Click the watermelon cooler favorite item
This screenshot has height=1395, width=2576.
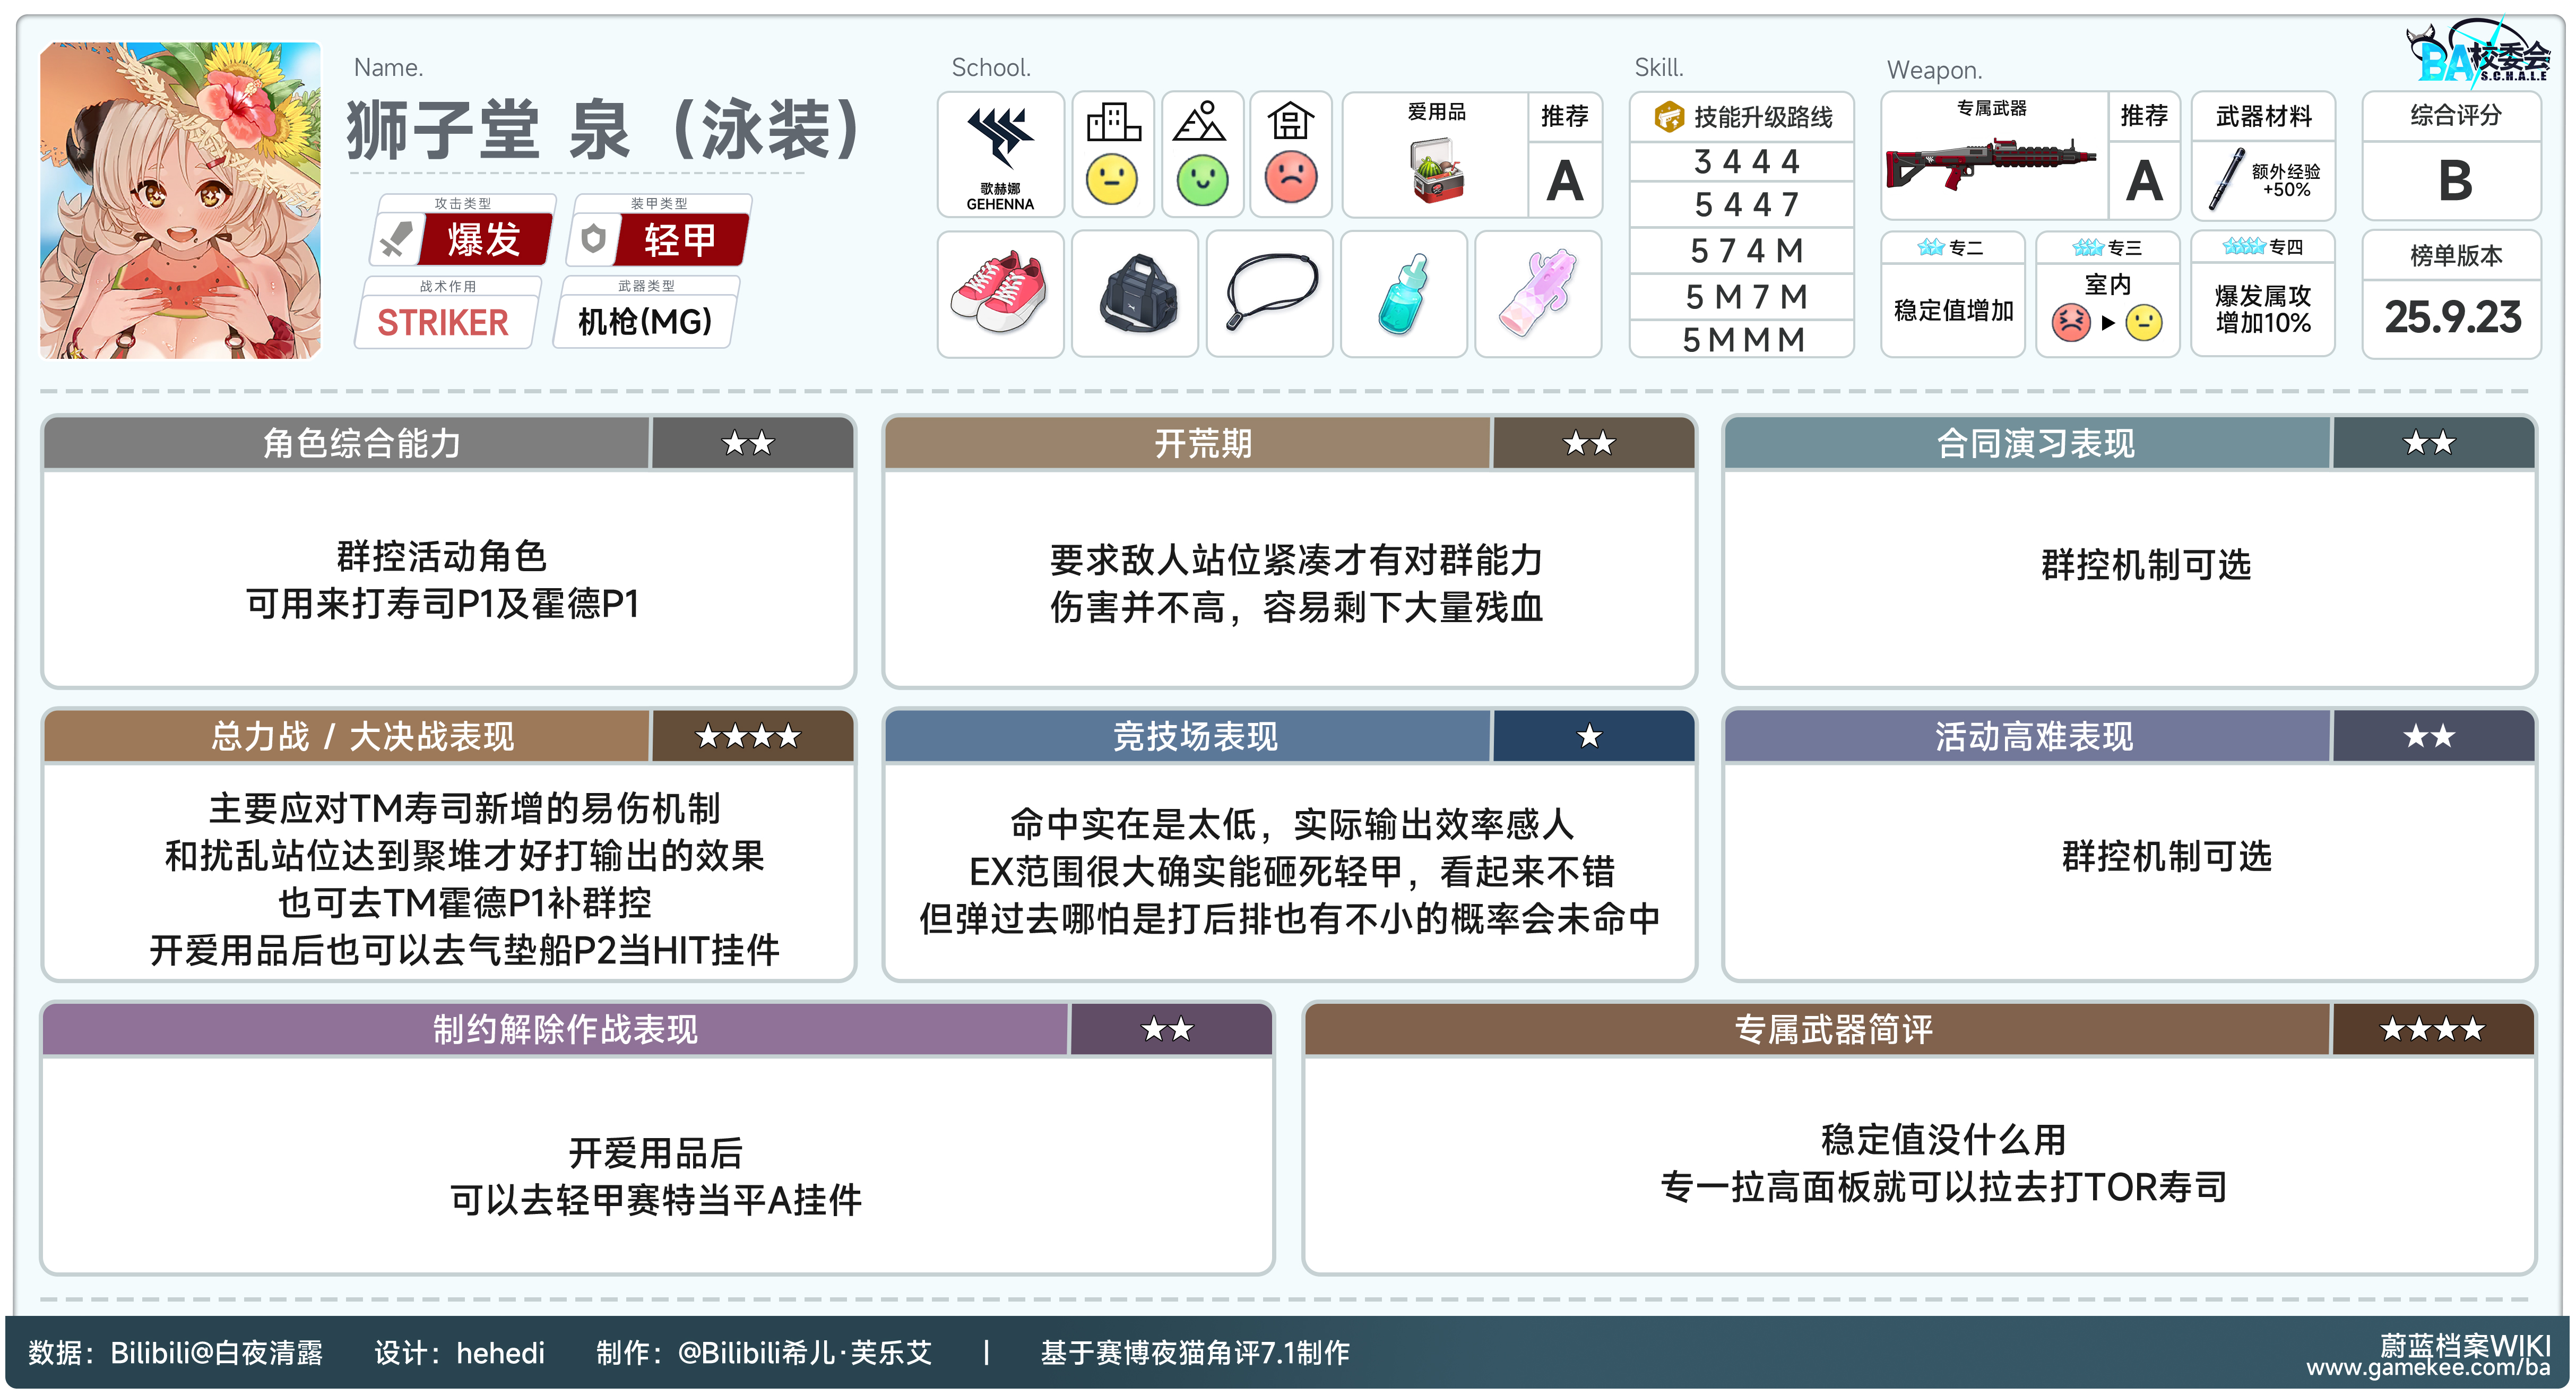(x=1437, y=172)
